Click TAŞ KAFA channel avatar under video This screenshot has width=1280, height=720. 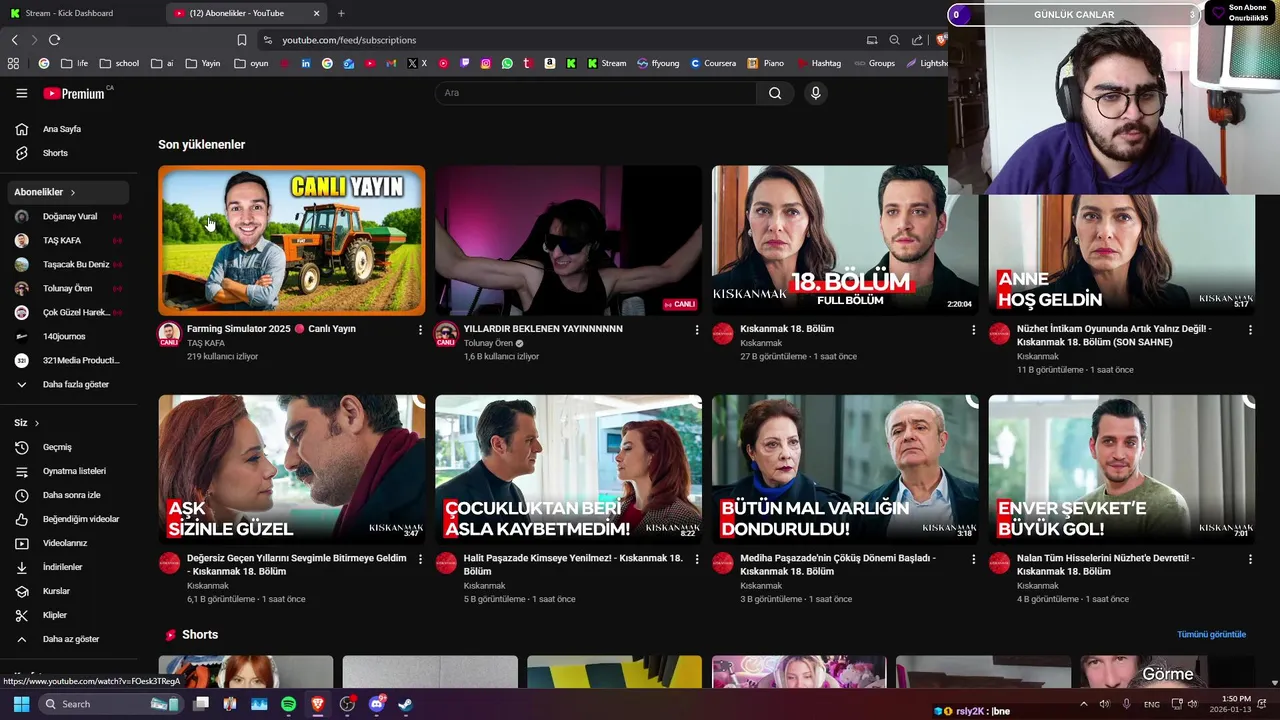[x=169, y=334]
